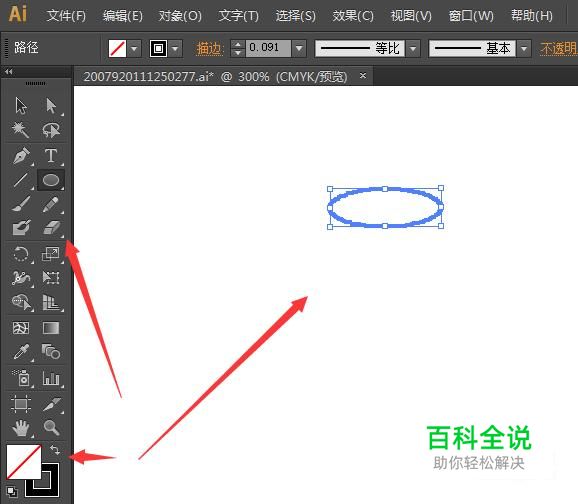Select the Artboard tool
Screen dimensions: 578x504
pyautogui.click(x=21, y=404)
